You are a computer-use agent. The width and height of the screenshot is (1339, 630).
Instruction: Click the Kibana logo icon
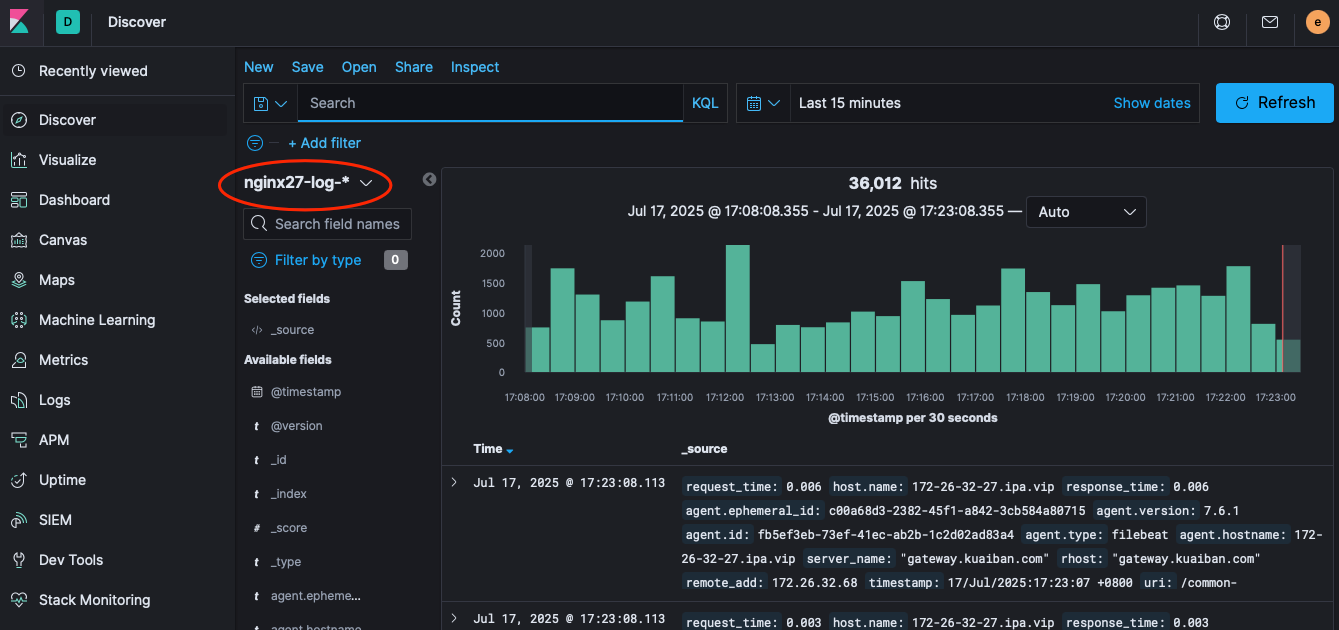click(20, 22)
